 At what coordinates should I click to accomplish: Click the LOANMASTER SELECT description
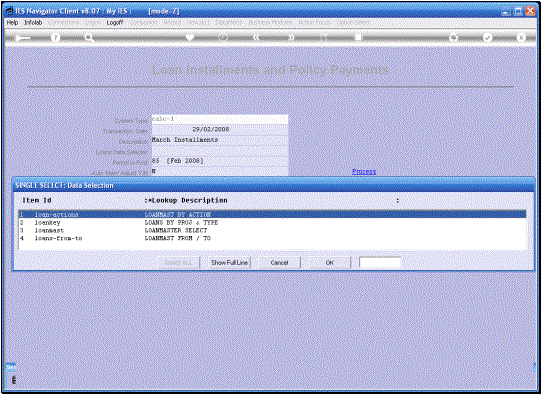(x=176, y=230)
